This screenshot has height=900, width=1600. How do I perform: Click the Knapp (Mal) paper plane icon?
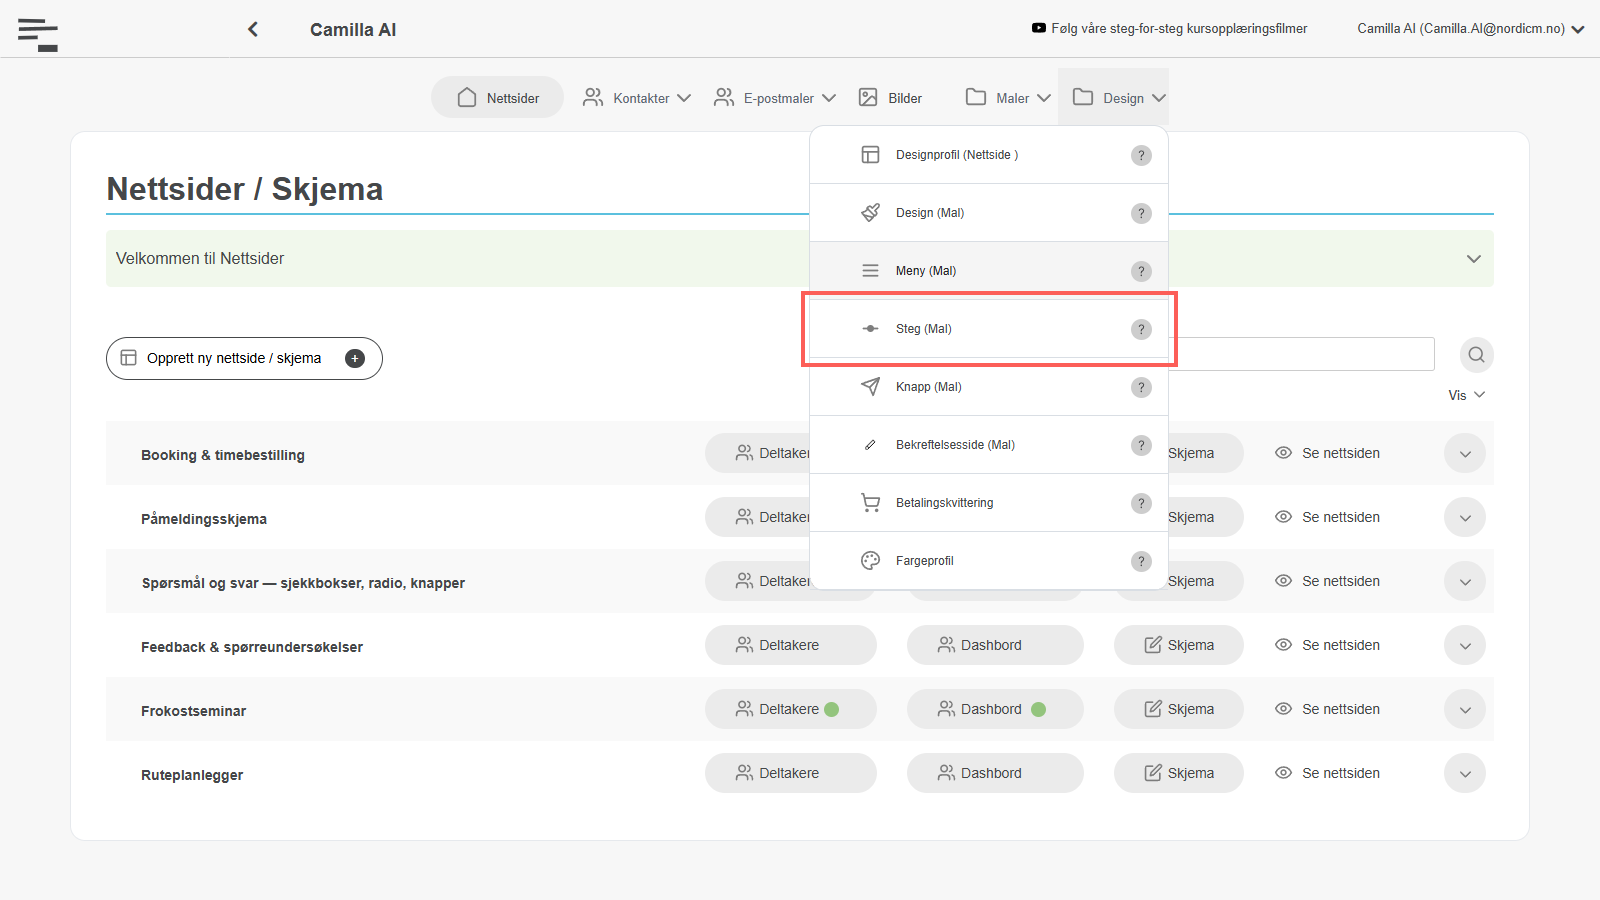point(870,386)
